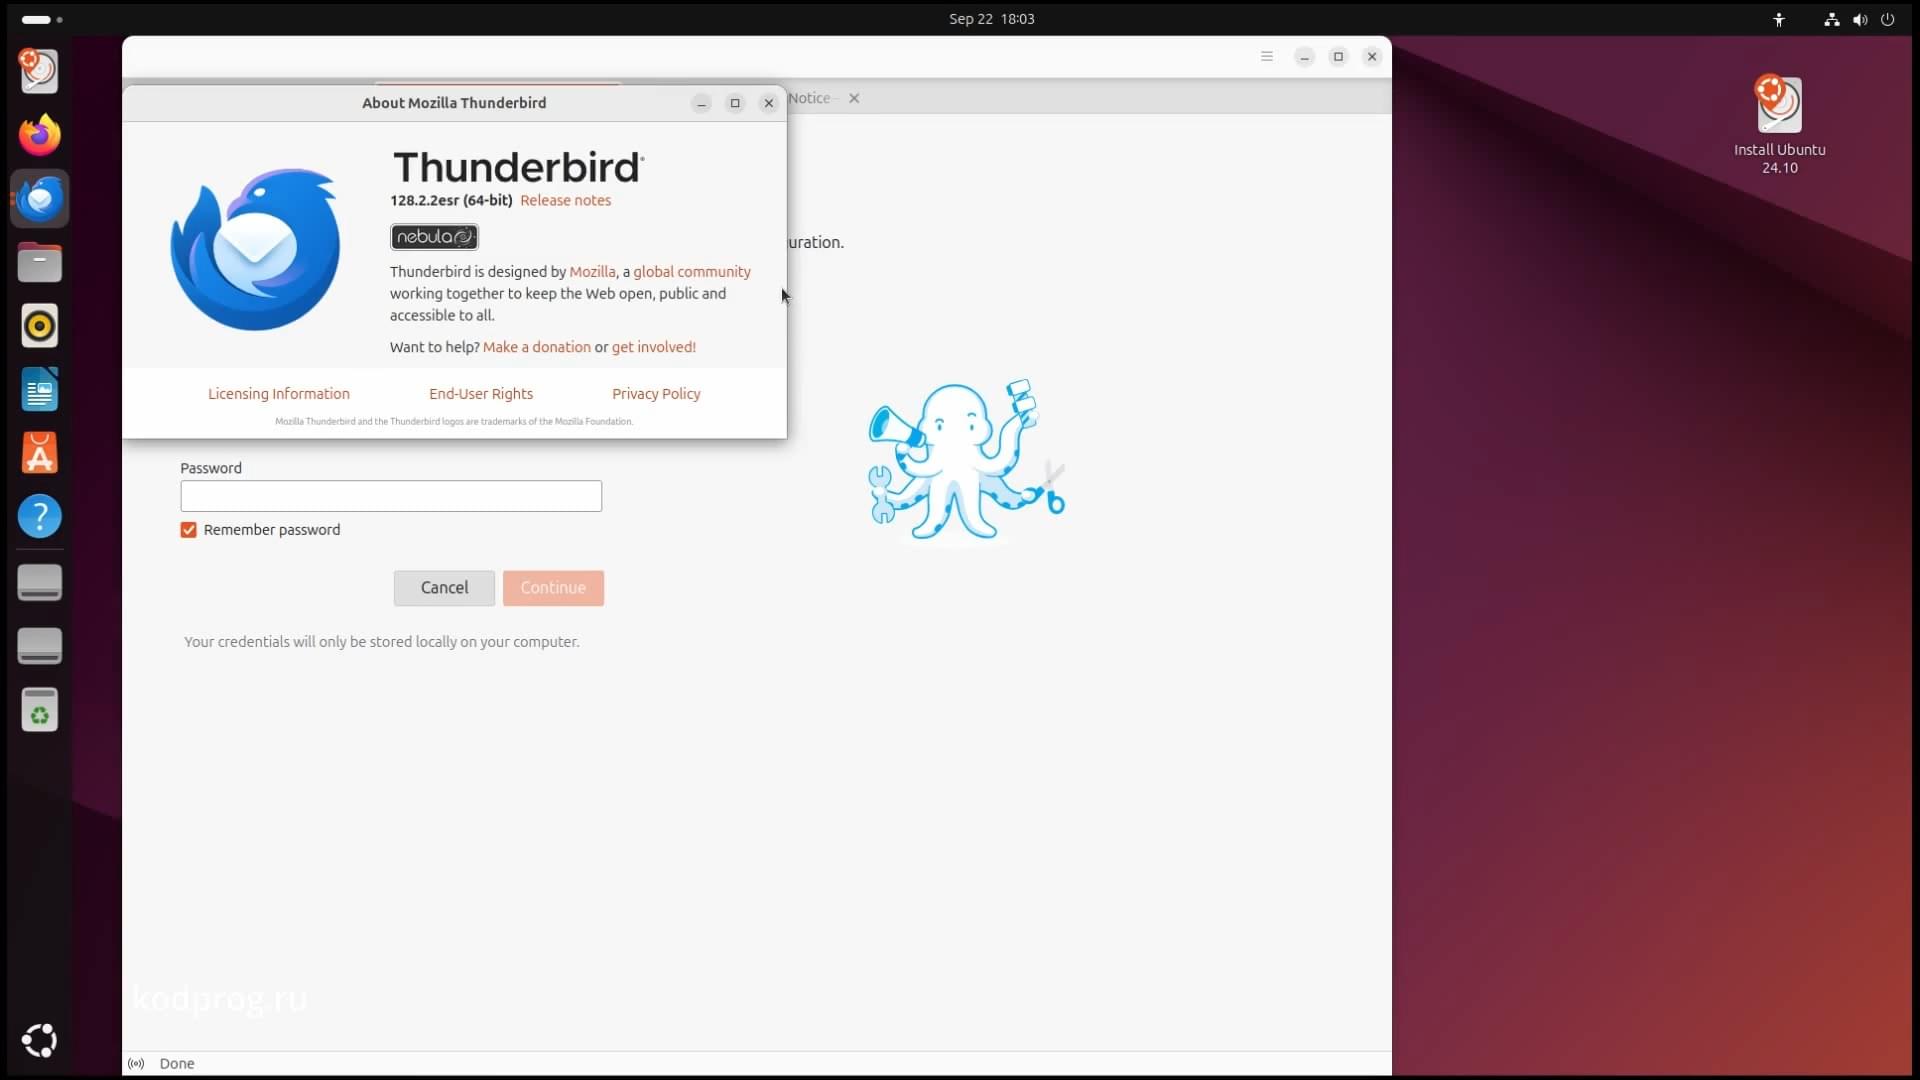Open Thunderbird hamburger menu
The image size is (1920, 1080).
[1266, 56]
